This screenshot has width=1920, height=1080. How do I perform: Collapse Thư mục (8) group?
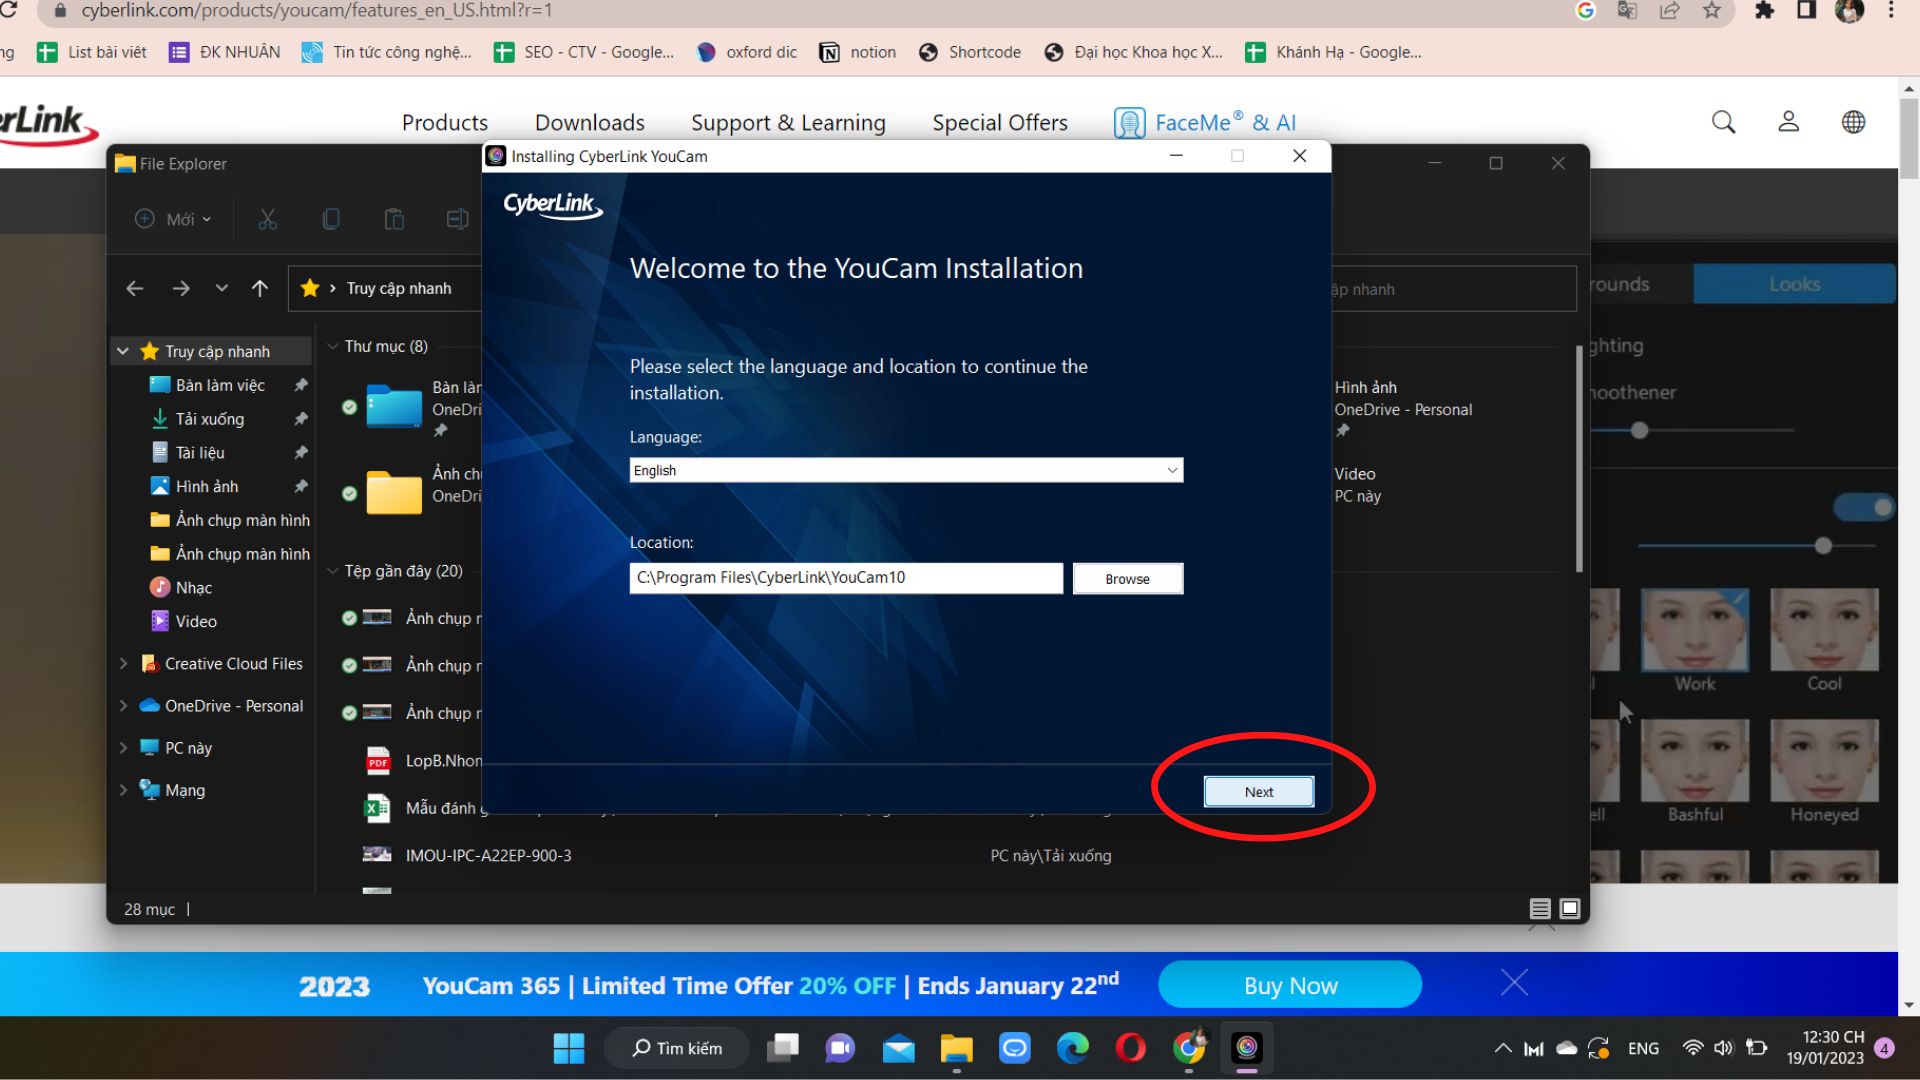(x=332, y=347)
